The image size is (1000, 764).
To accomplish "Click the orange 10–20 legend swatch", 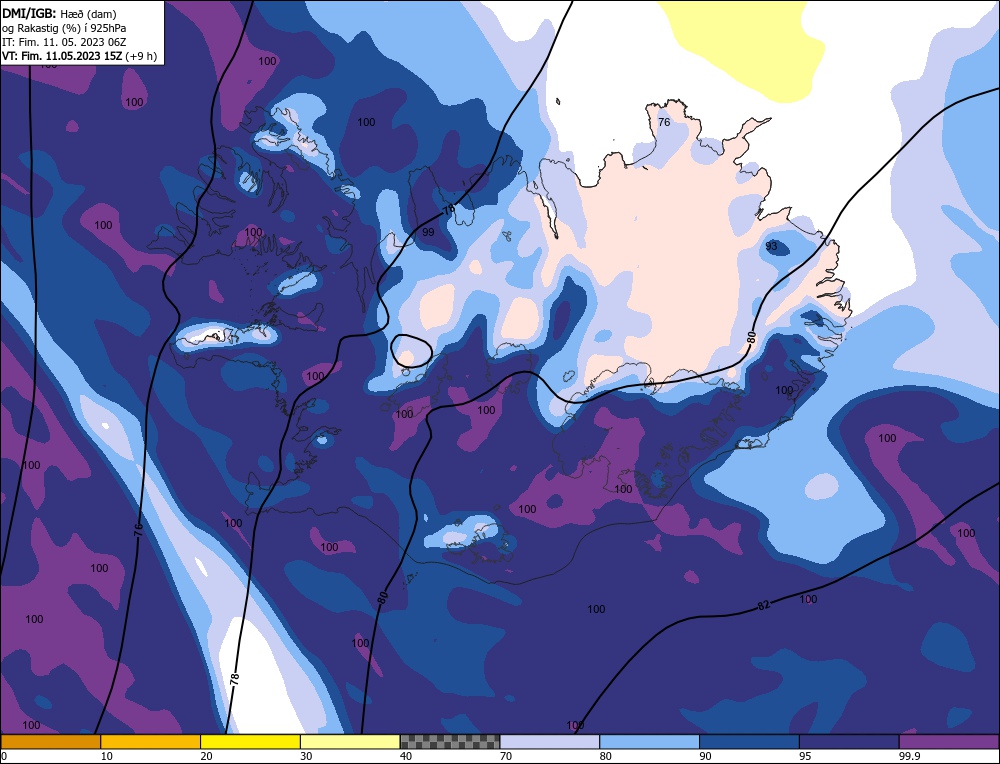I will [151, 742].
